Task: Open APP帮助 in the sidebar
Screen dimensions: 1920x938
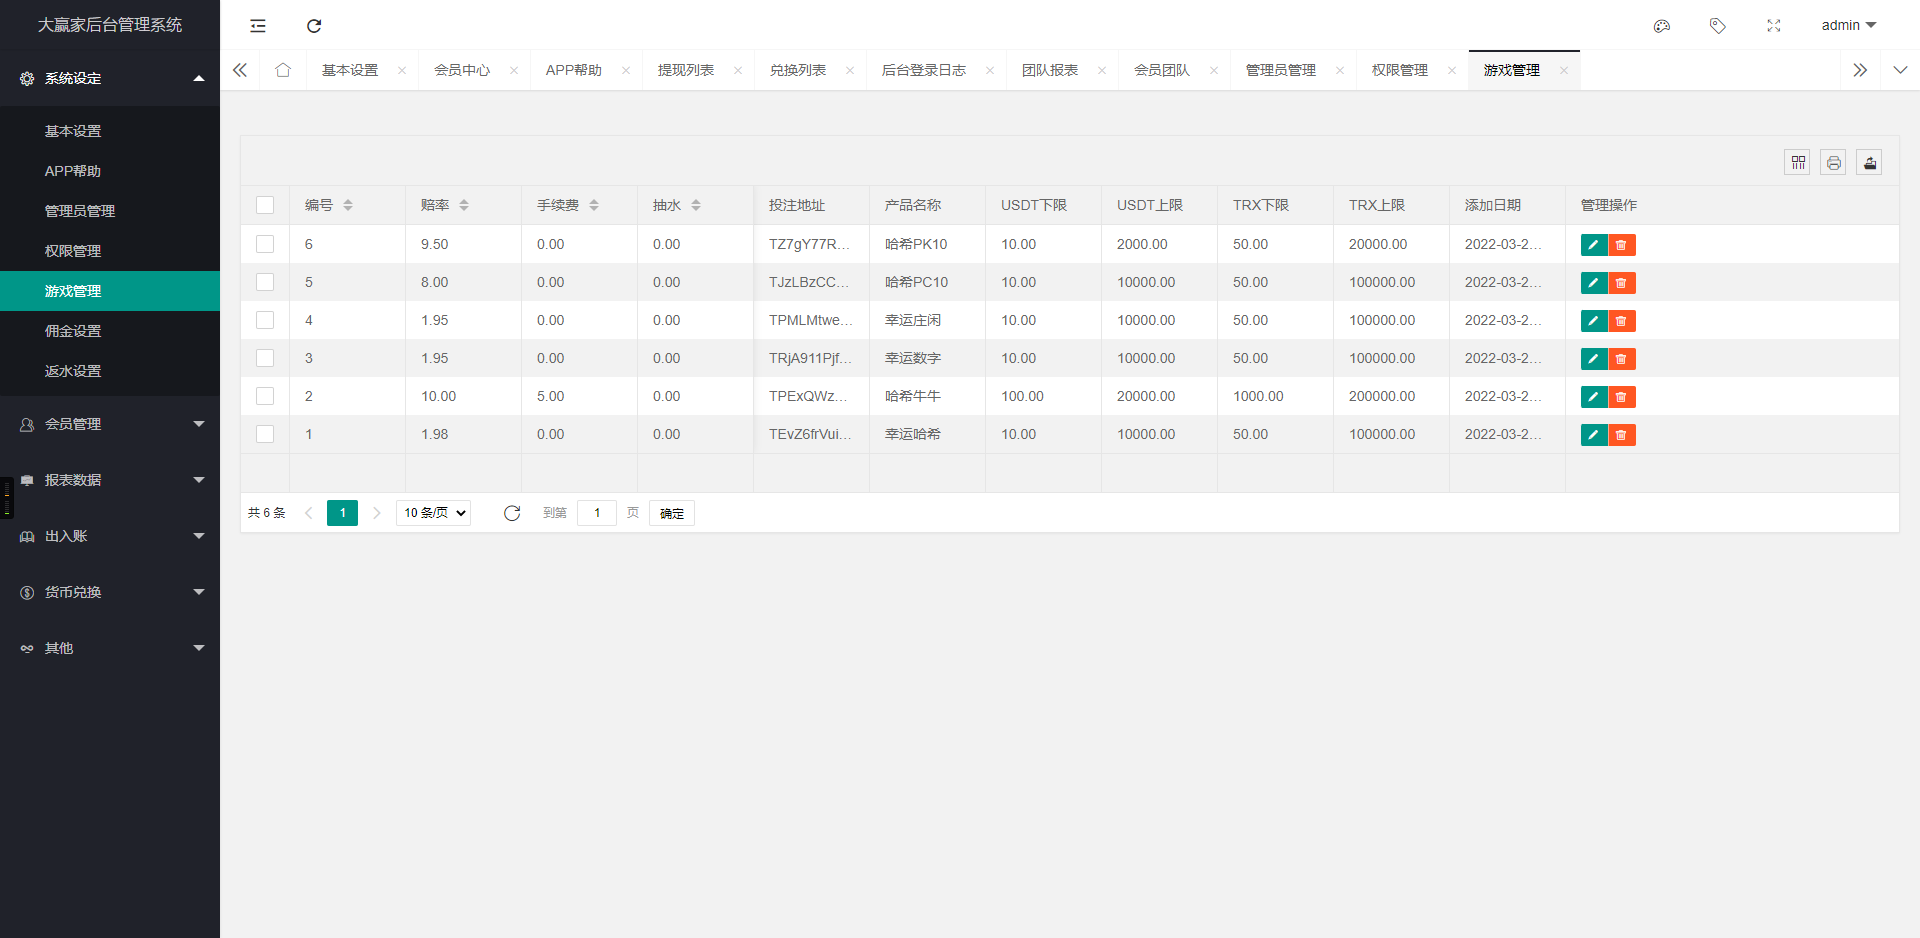Action: point(110,171)
